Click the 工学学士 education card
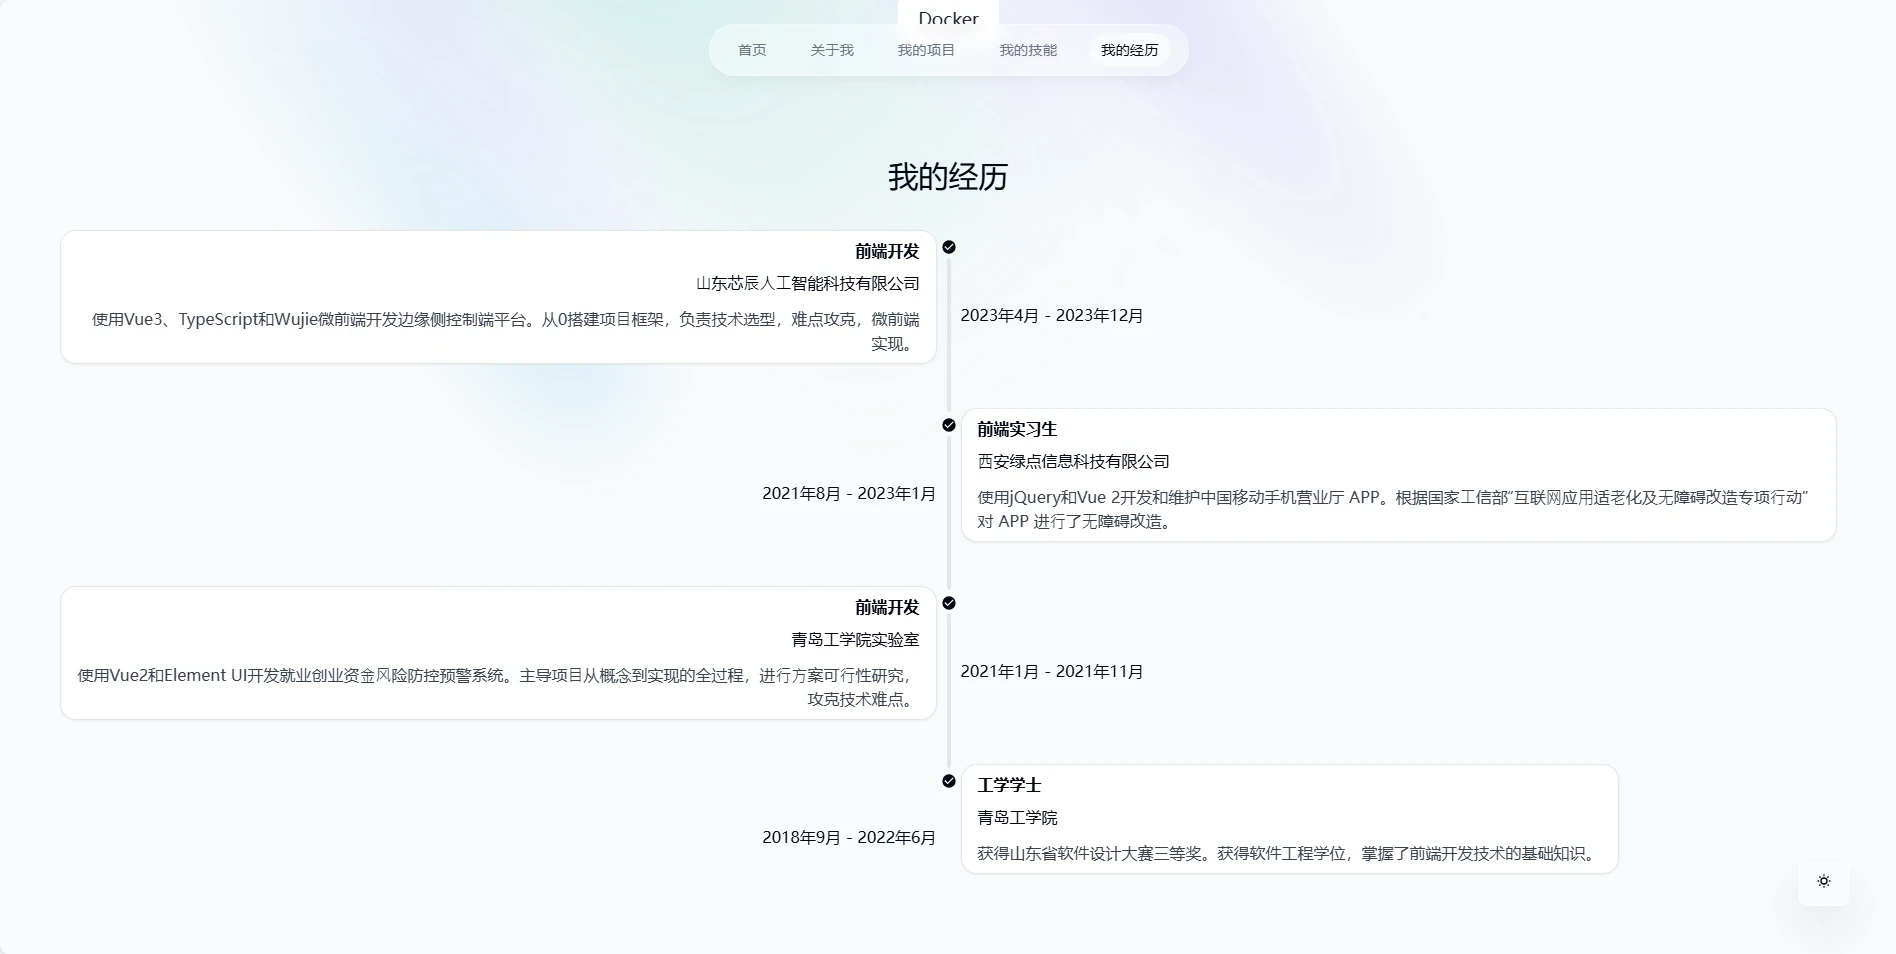This screenshot has height=954, width=1896. (1289, 818)
